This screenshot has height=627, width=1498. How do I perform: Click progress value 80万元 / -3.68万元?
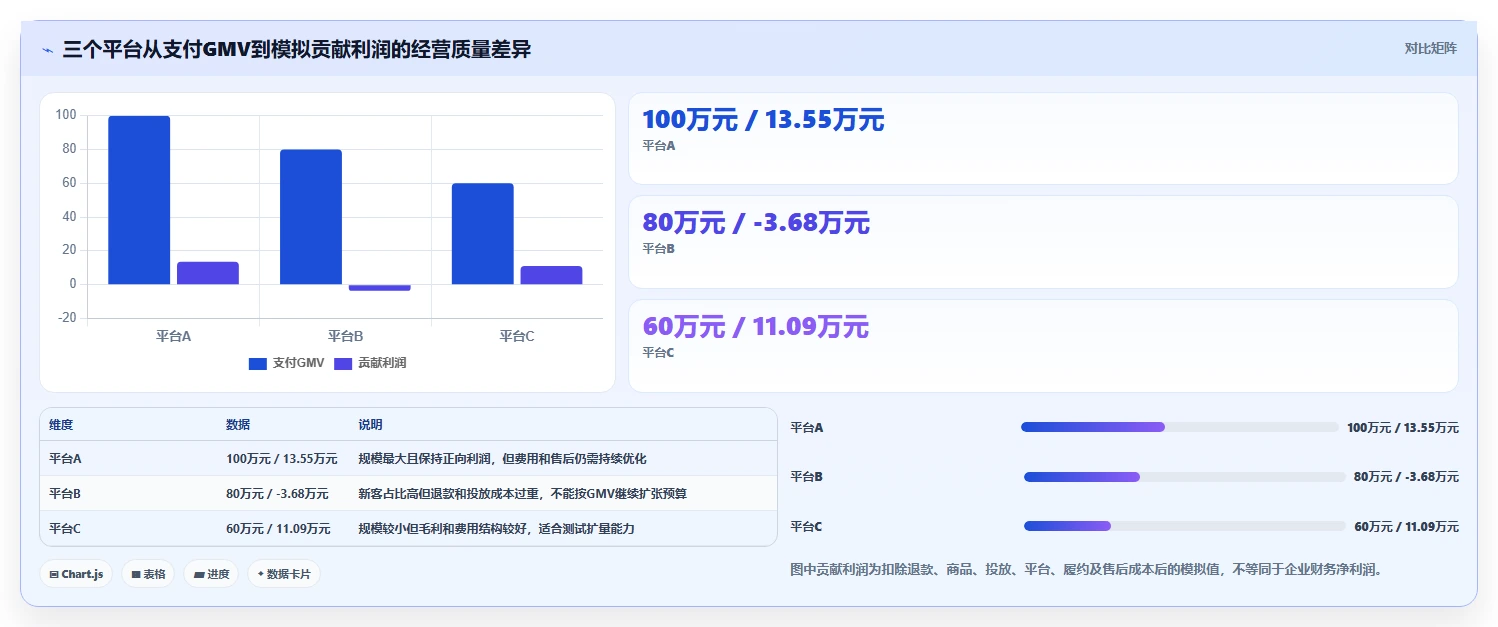(x=1406, y=477)
